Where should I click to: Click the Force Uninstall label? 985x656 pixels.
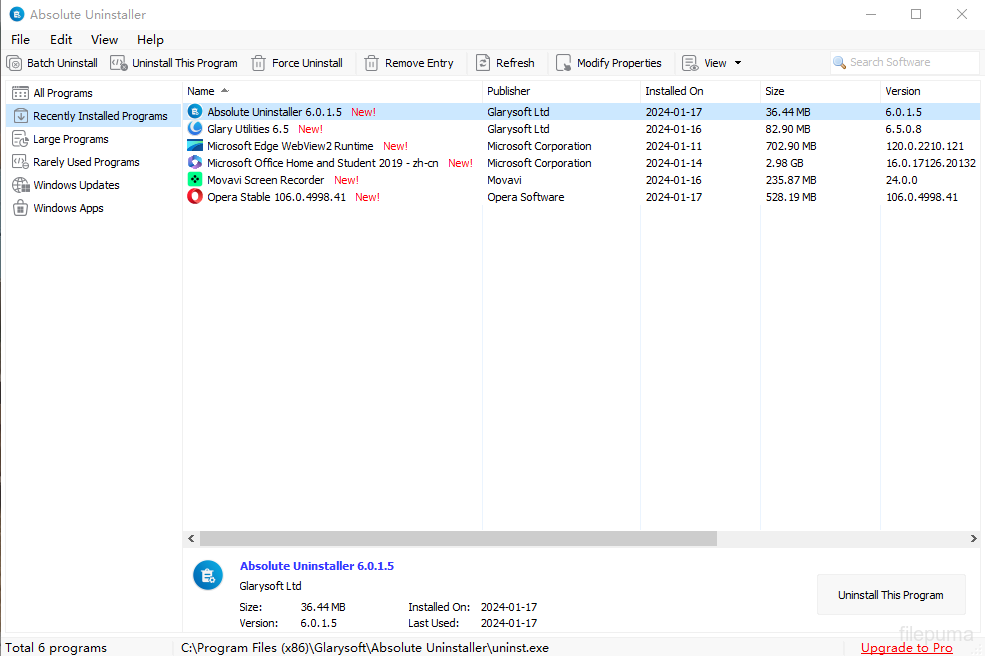tap(307, 63)
